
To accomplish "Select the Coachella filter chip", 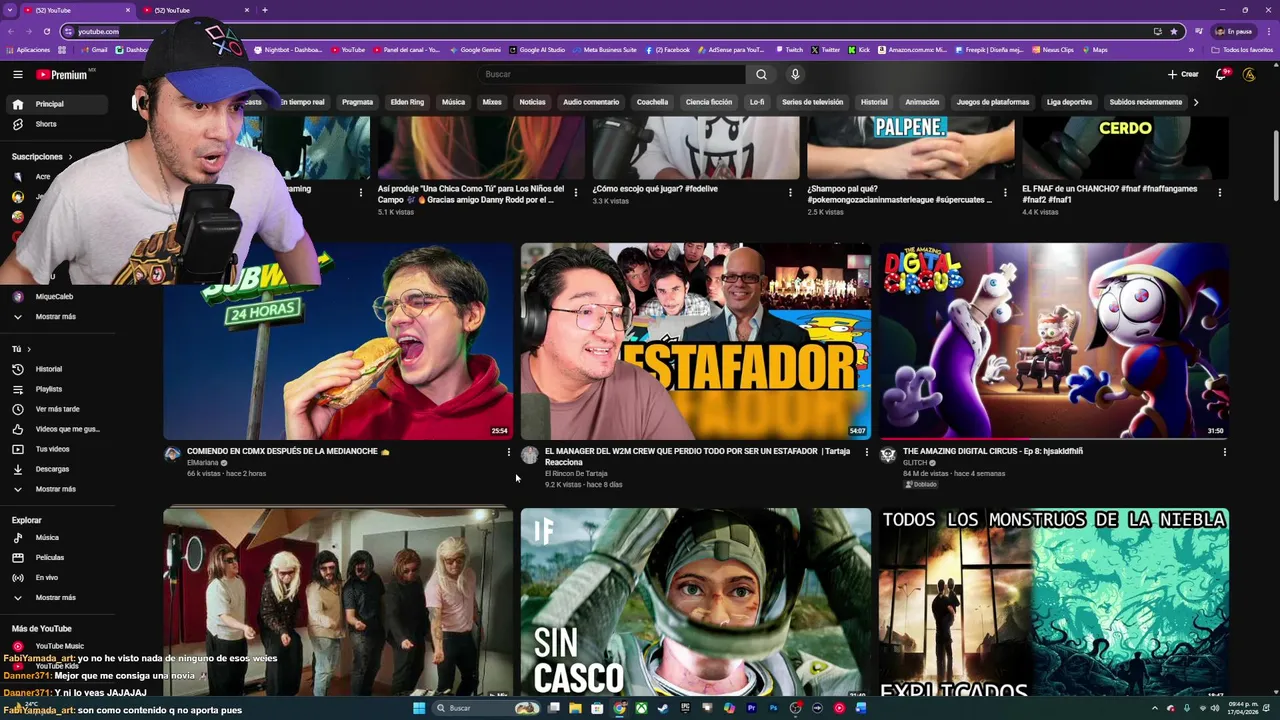I will point(652,102).
